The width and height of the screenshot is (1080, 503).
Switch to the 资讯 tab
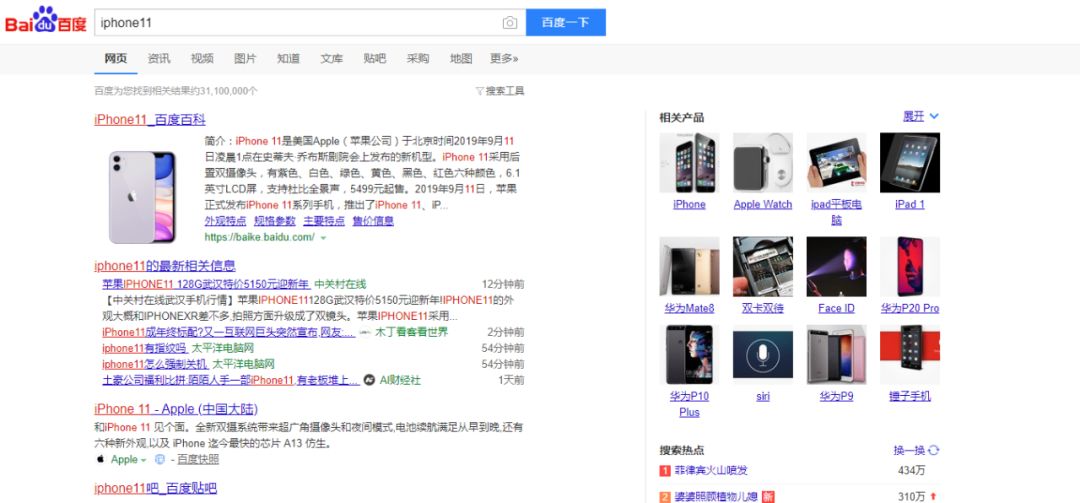tap(159, 59)
